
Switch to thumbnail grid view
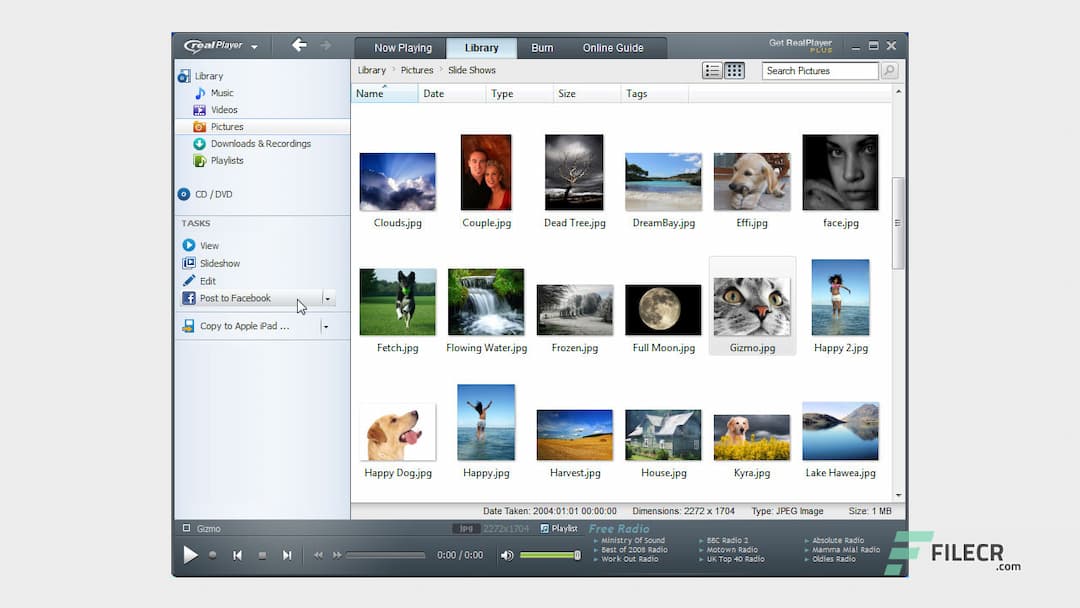tap(736, 70)
